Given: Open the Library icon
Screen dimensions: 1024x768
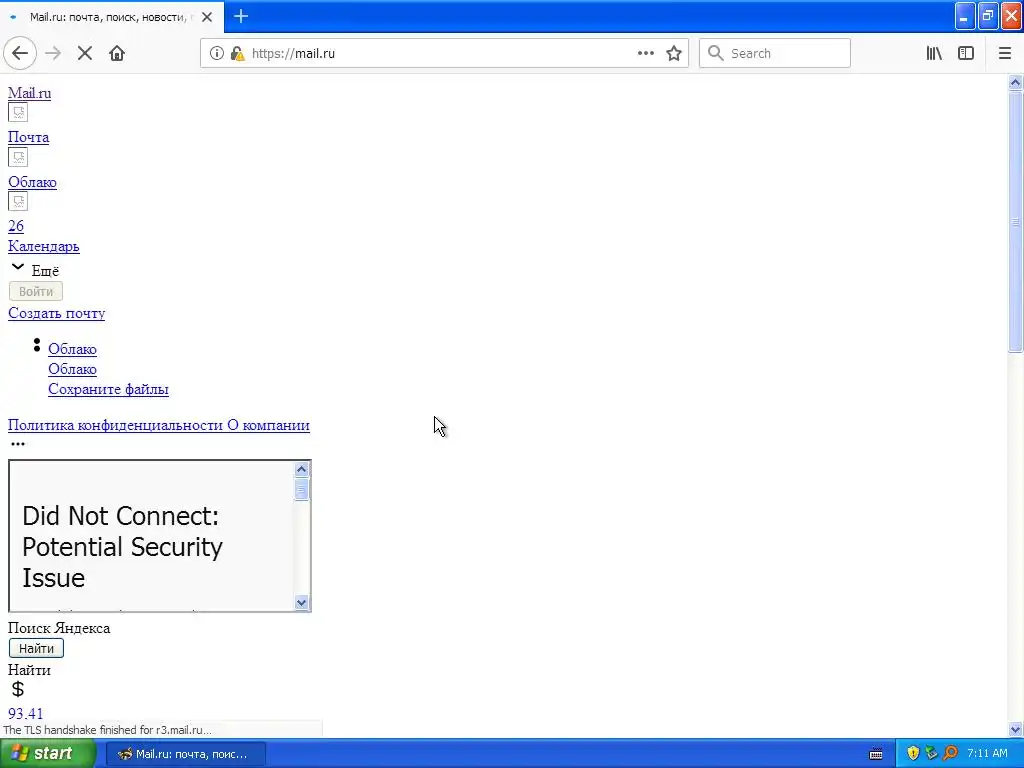Looking at the screenshot, I should coord(935,54).
